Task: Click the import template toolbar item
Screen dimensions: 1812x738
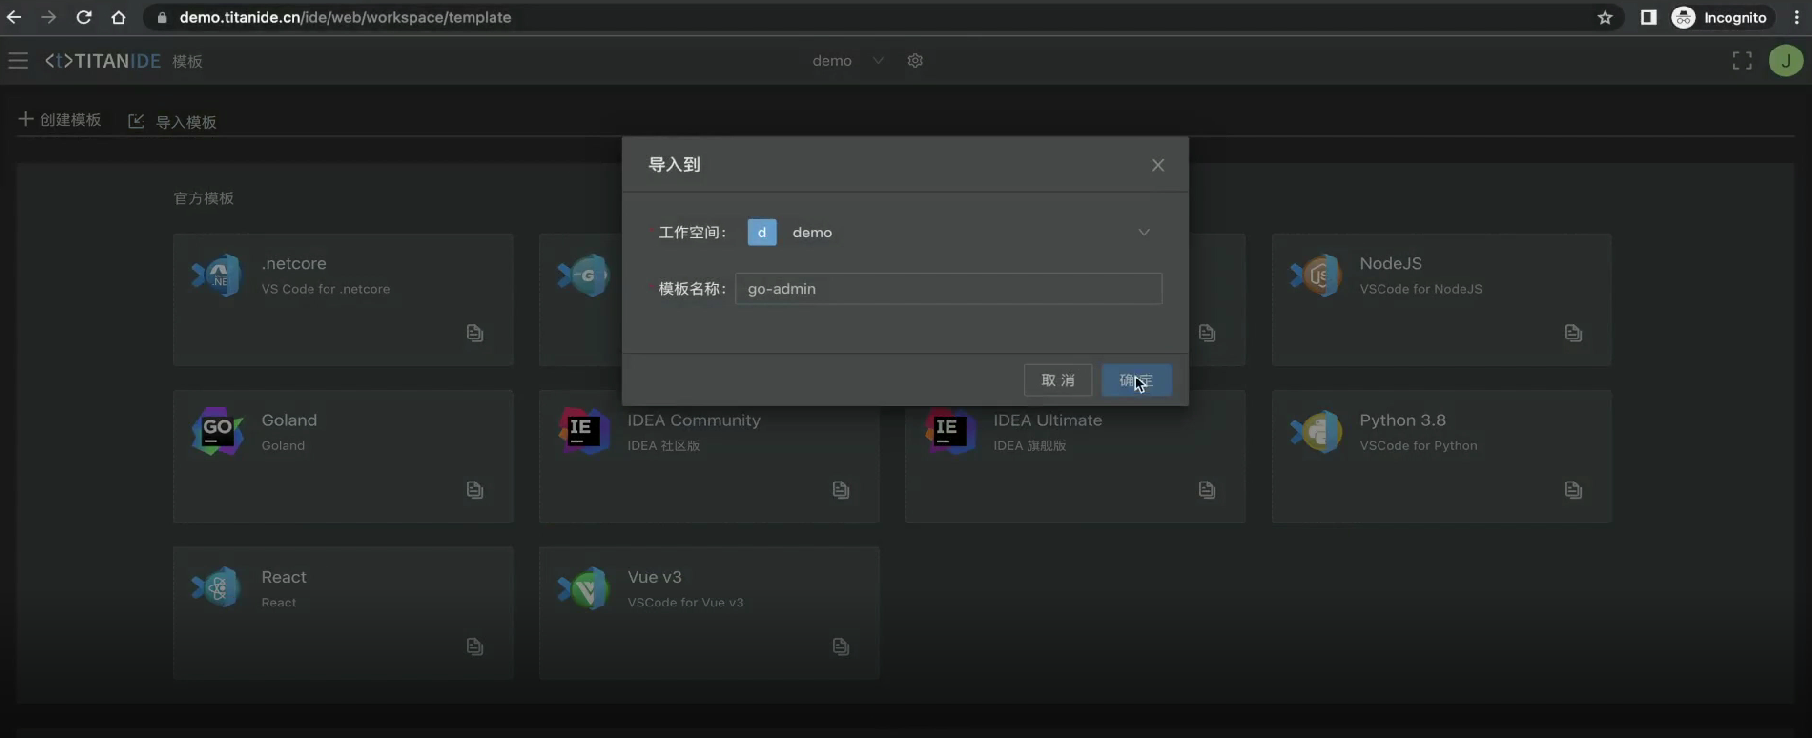Action: [x=173, y=122]
